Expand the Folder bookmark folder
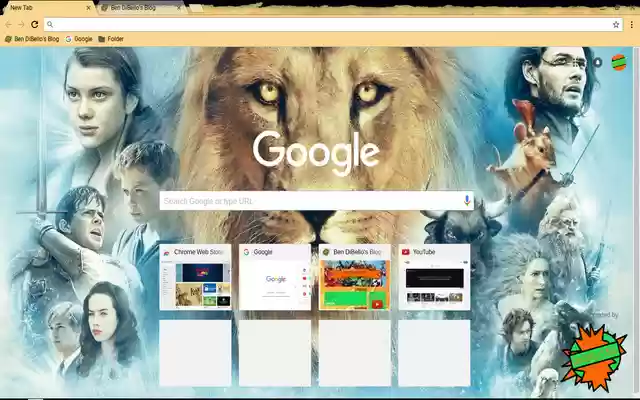This screenshot has height=400, width=640. tap(111, 39)
